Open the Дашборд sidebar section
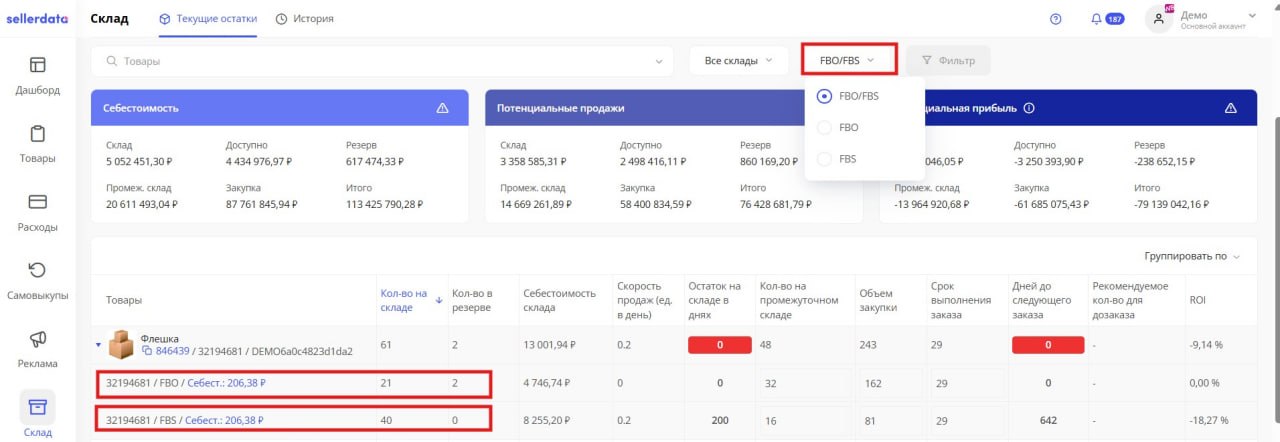1280x442 pixels. coord(37,76)
